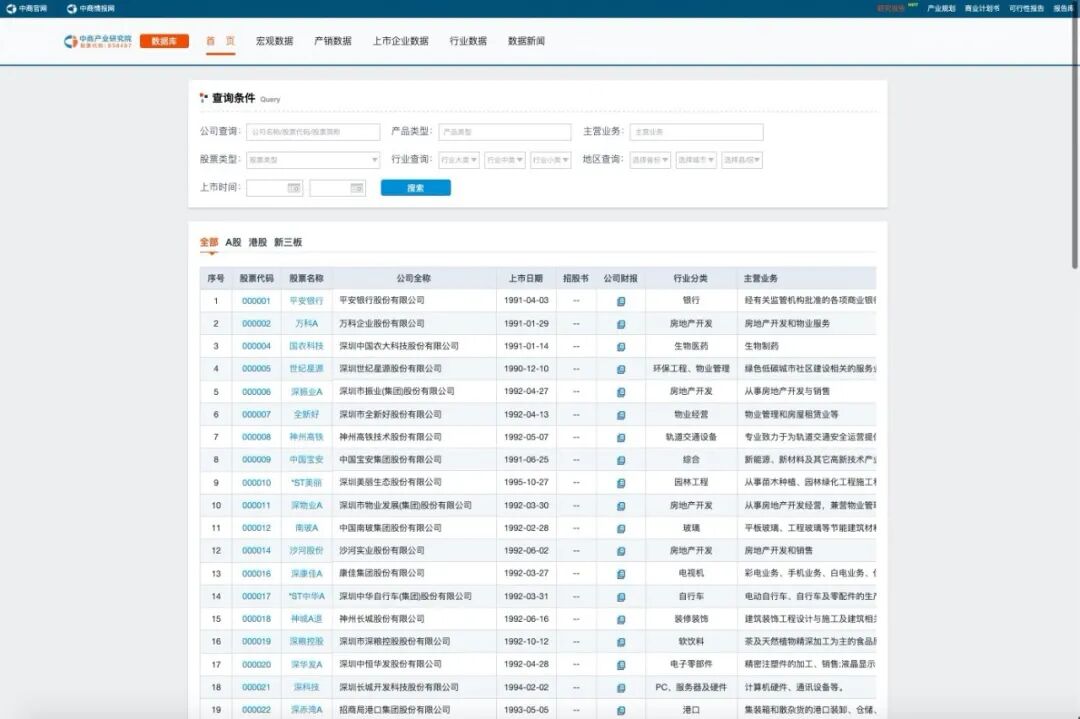The height and width of the screenshot is (719, 1080).
Task: Open 产业规划 link in top bar
Action: (941, 8)
